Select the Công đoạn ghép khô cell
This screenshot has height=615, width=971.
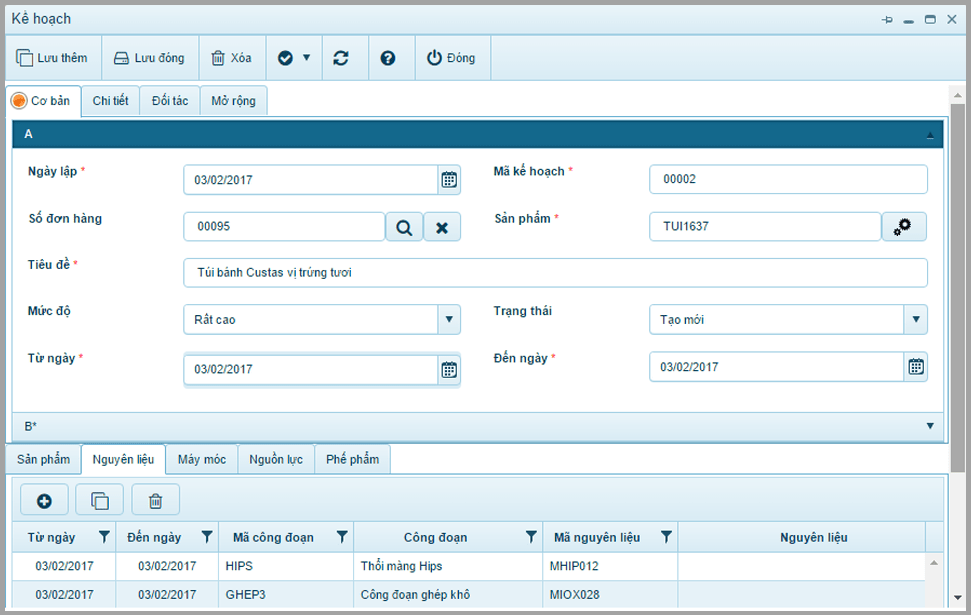click(x=448, y=595)
